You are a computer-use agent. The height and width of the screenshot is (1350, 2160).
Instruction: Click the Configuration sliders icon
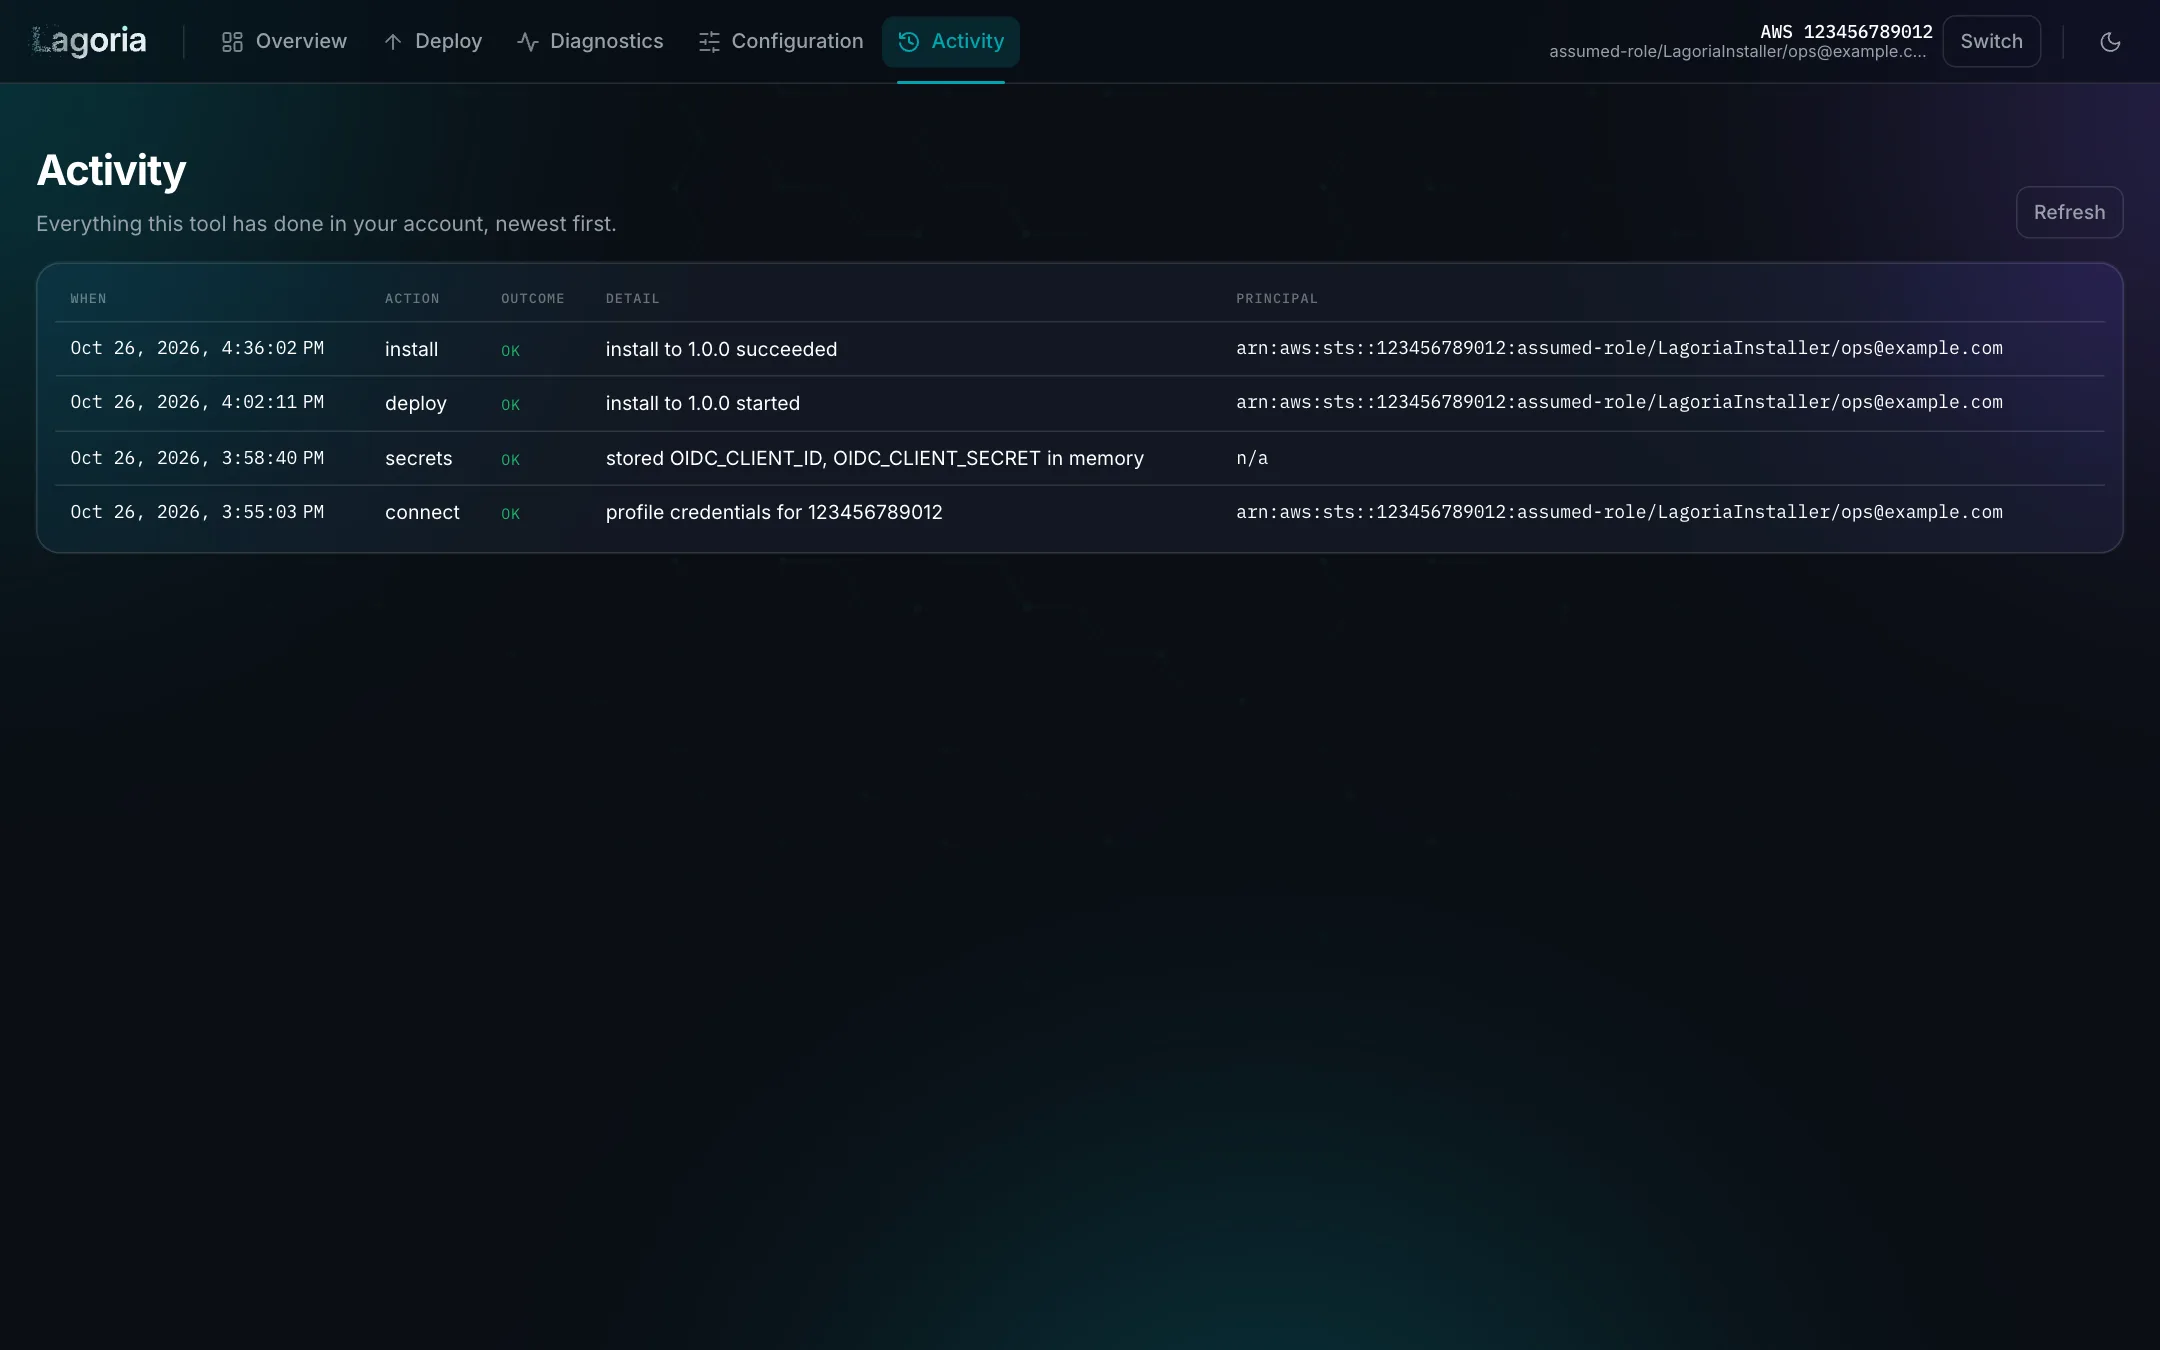tap(709, 42)
